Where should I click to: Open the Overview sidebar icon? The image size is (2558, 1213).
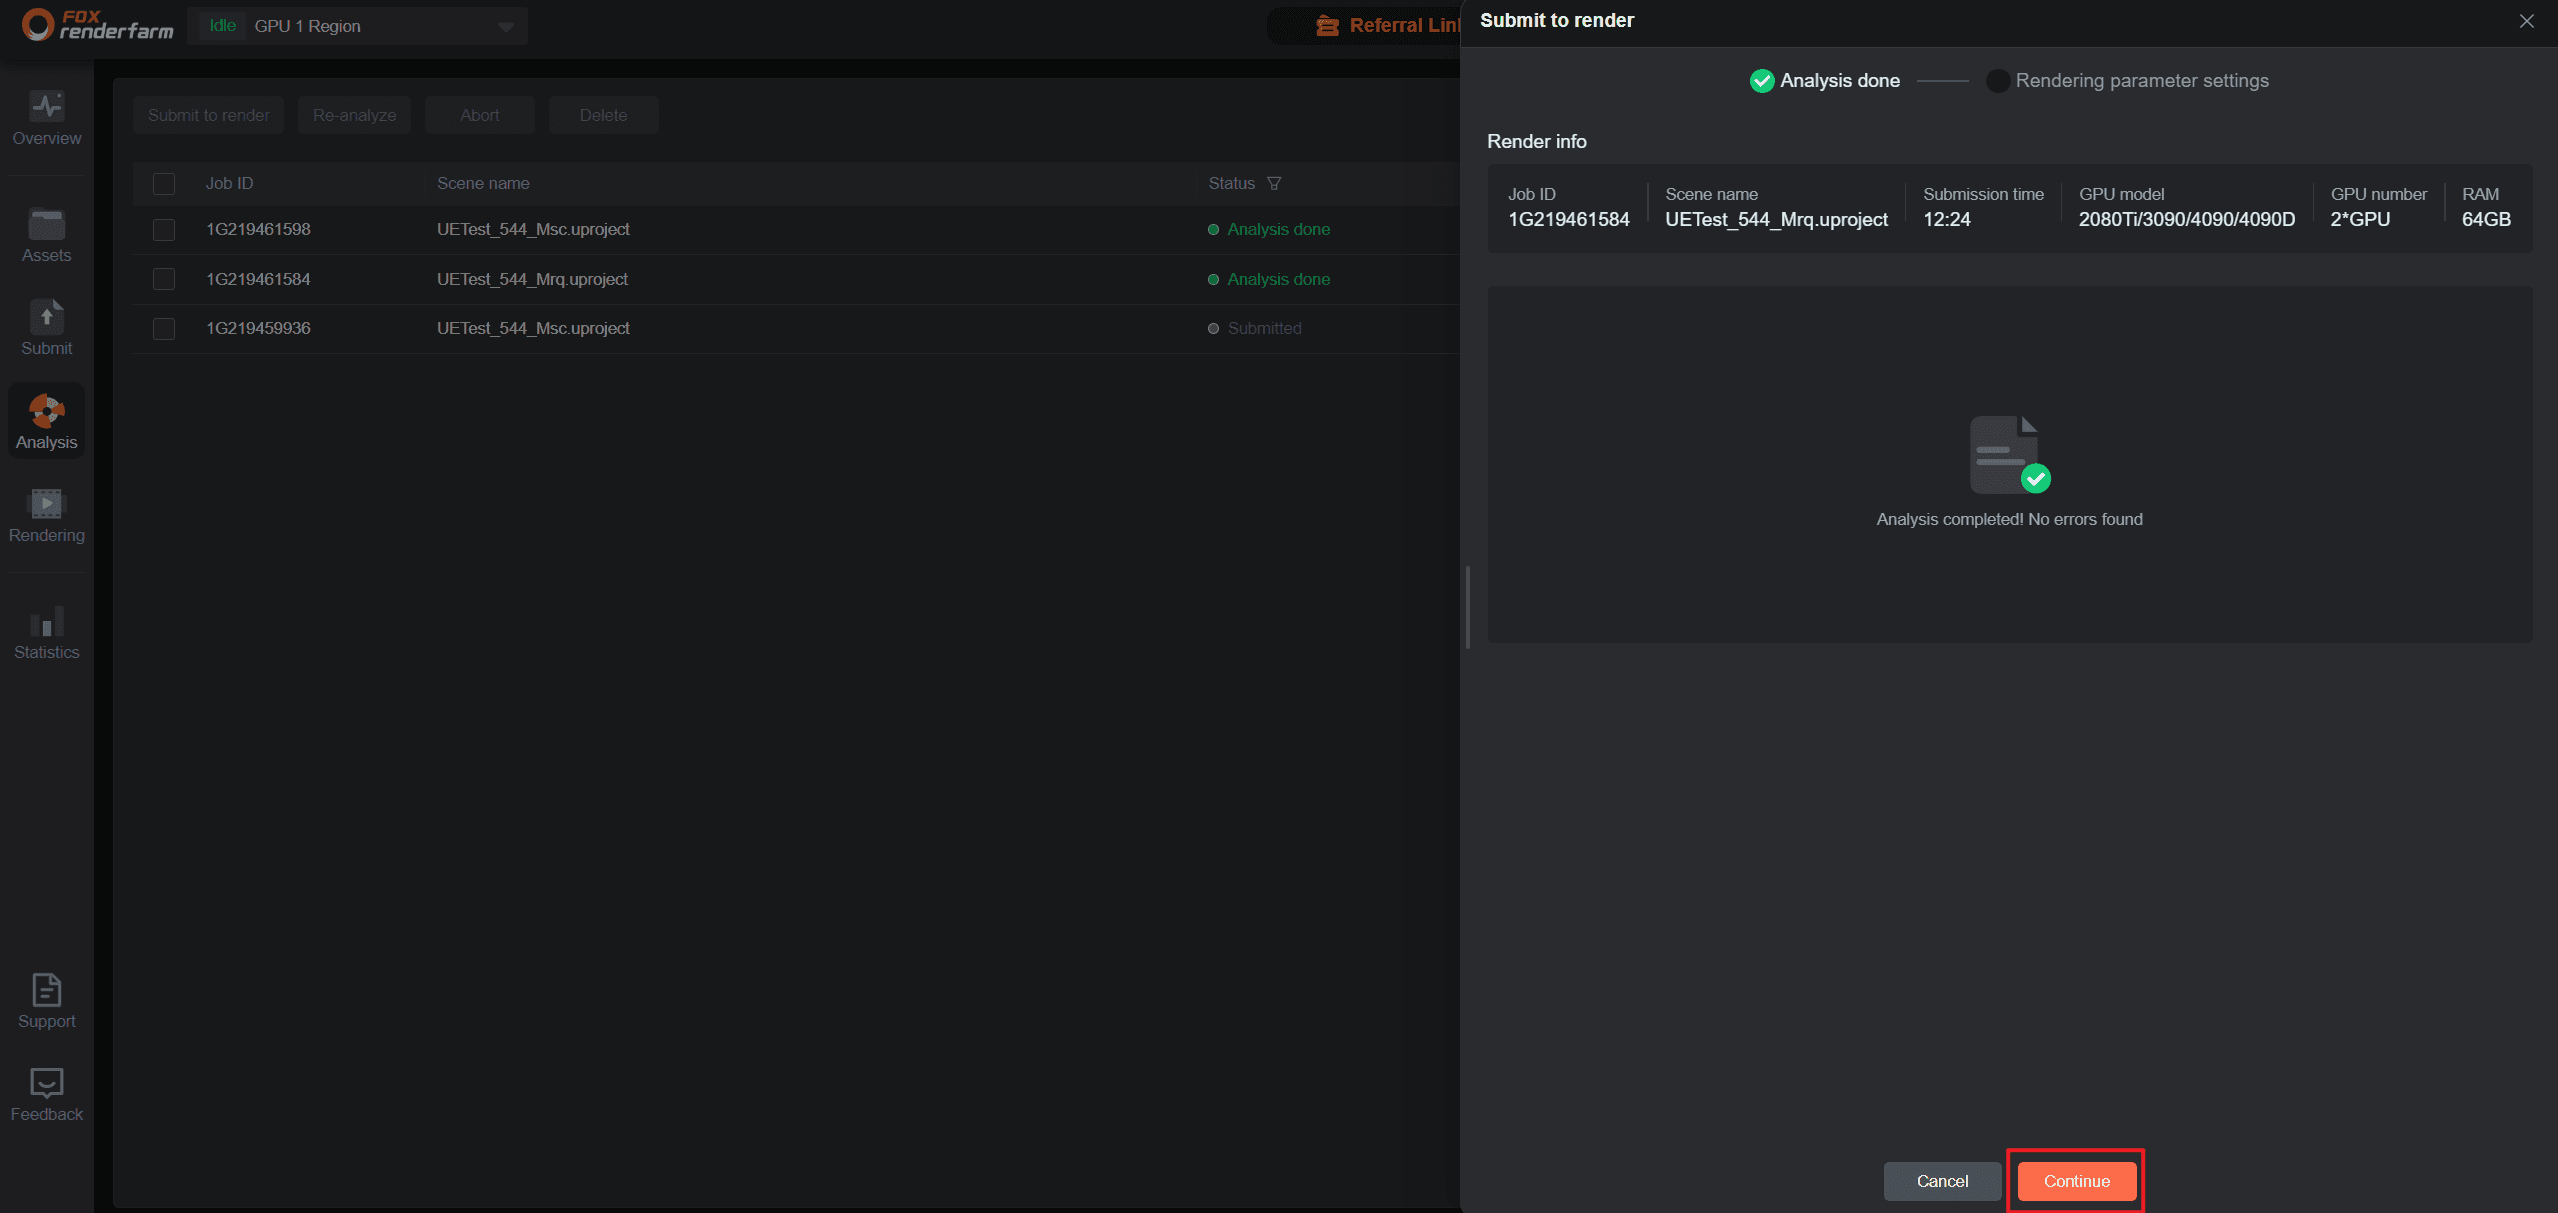coord(47,107)
